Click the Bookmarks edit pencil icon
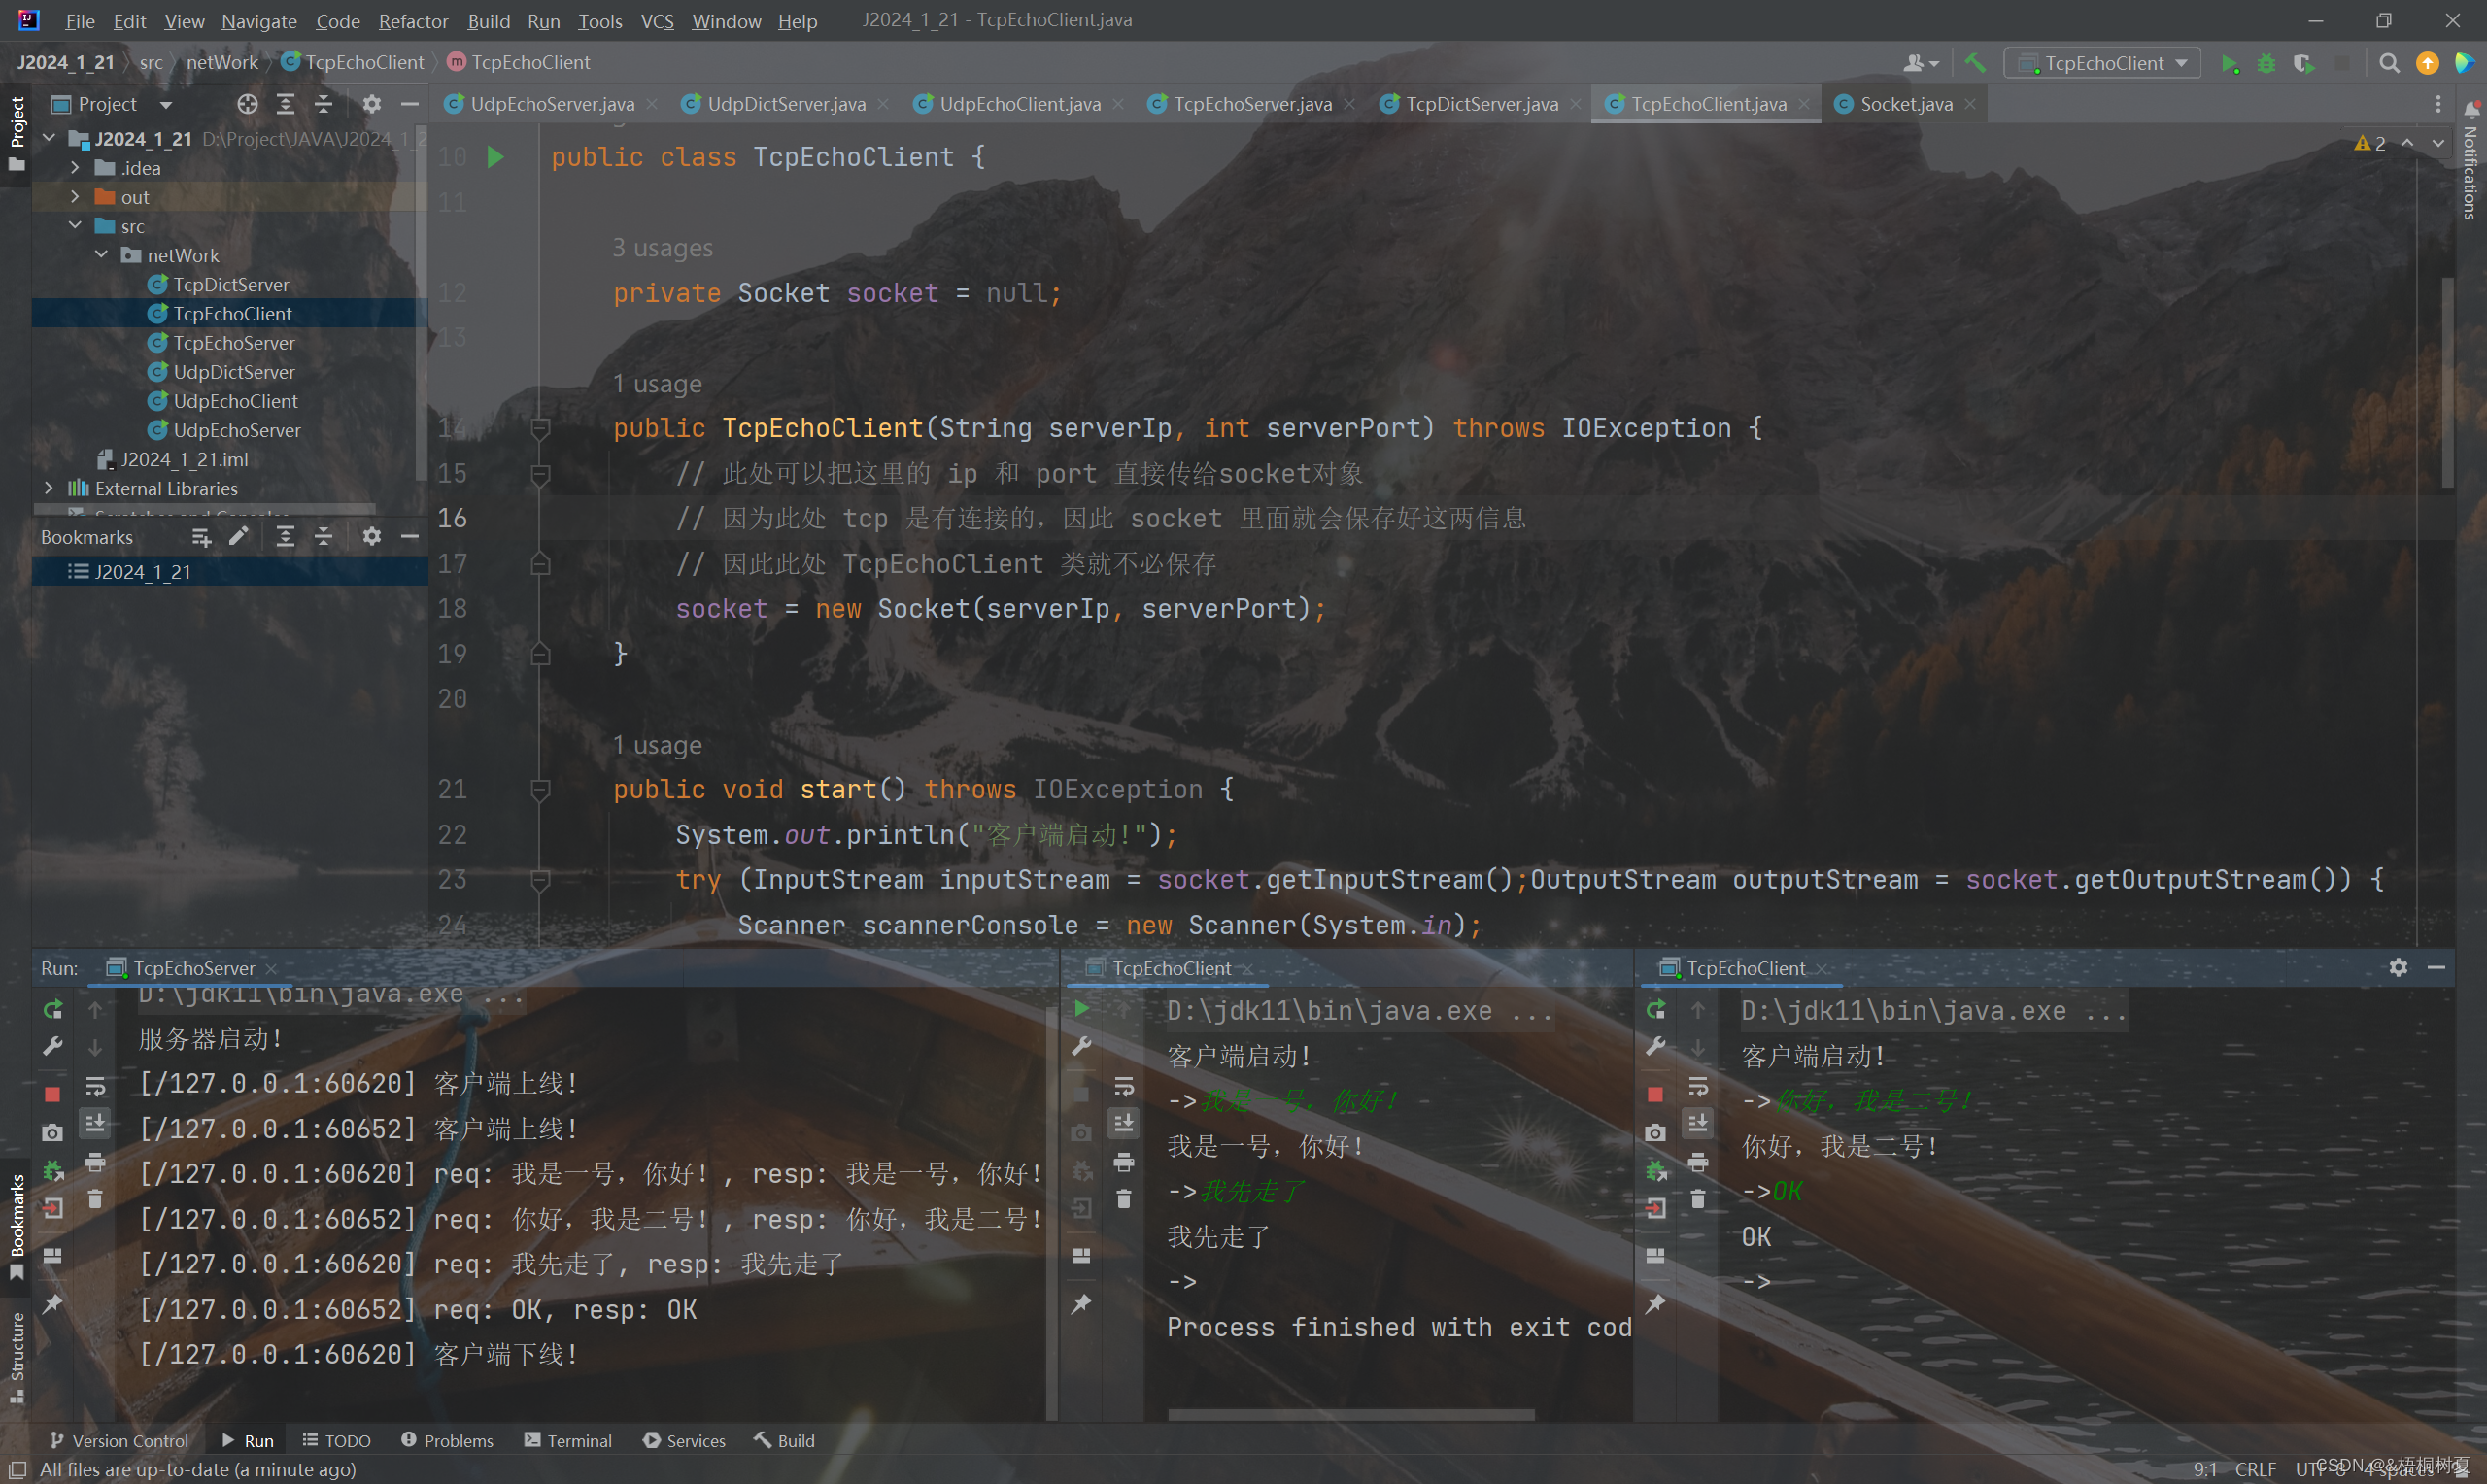2487x1484 pixels. pyautogui.click(x=238, y=537)
